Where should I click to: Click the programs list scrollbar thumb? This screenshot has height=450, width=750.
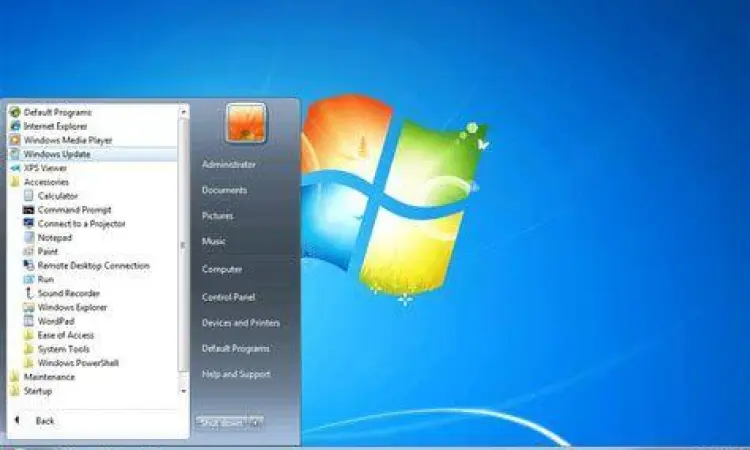(183, 245)
